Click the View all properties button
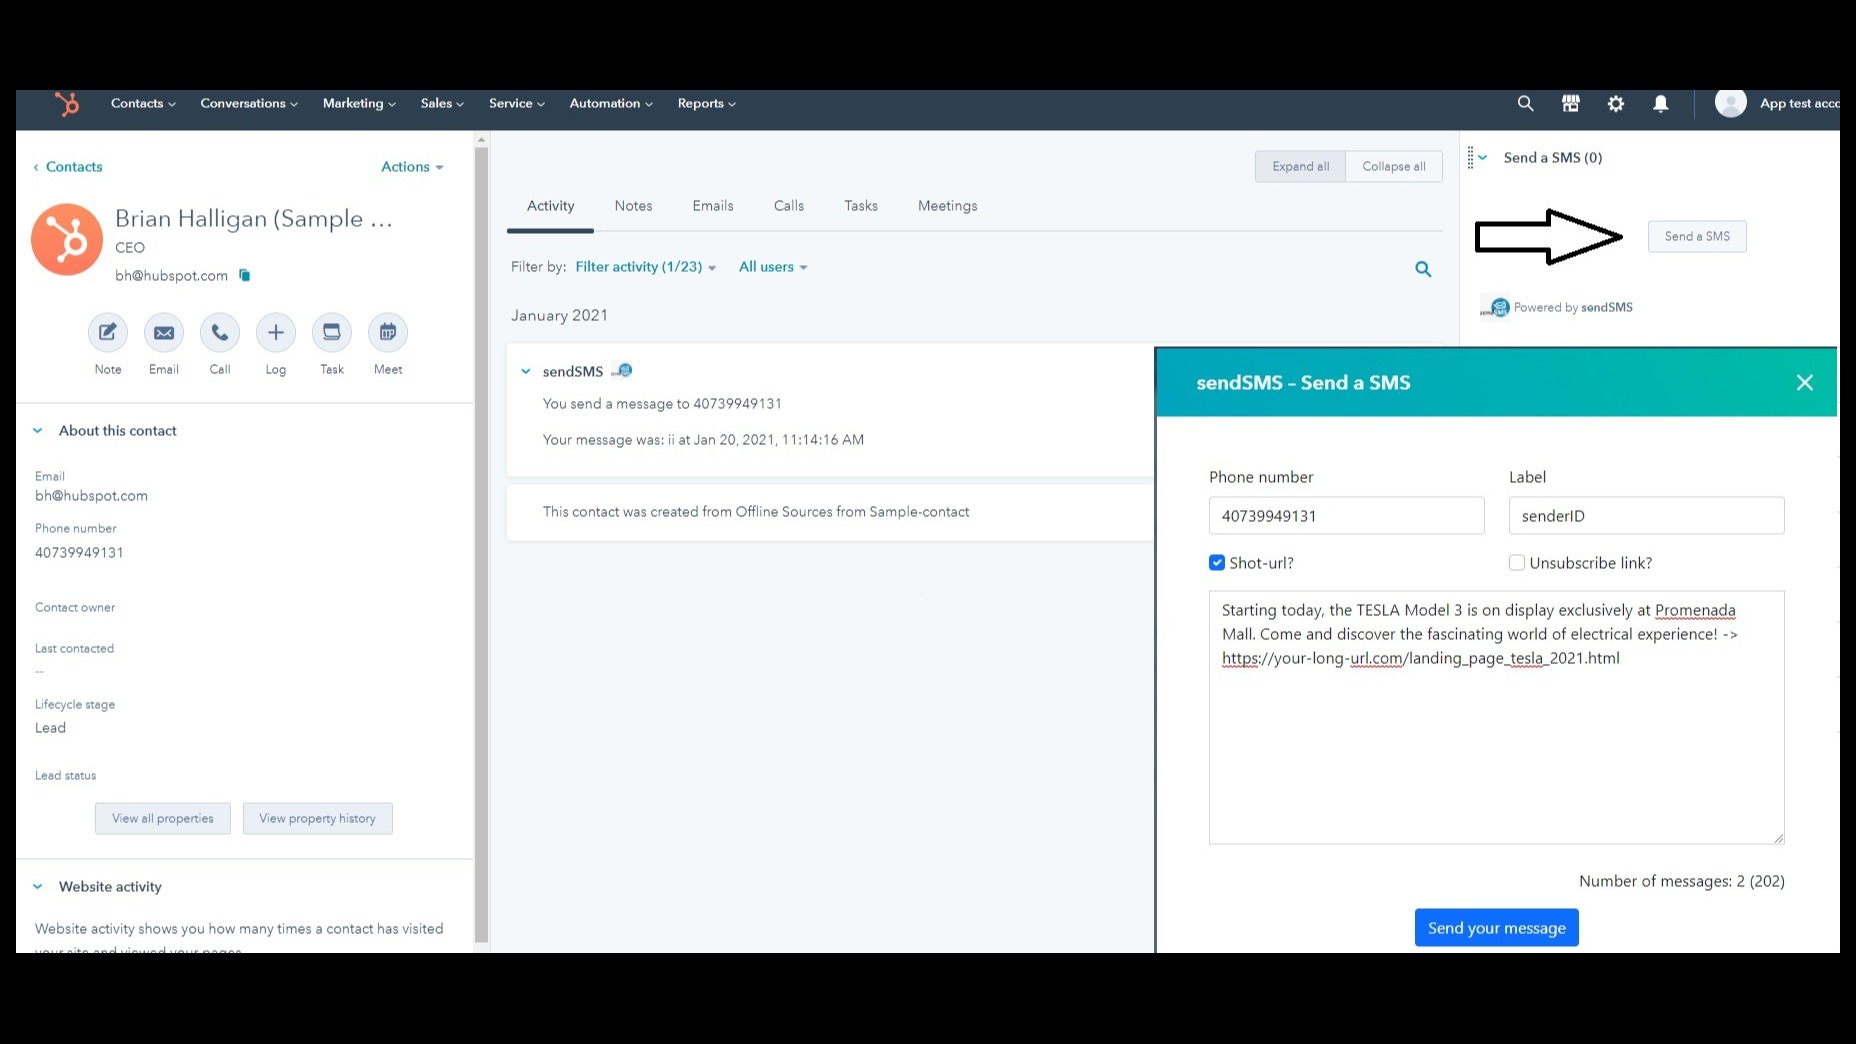The image size is (1856, 1044). coord(163,819)
